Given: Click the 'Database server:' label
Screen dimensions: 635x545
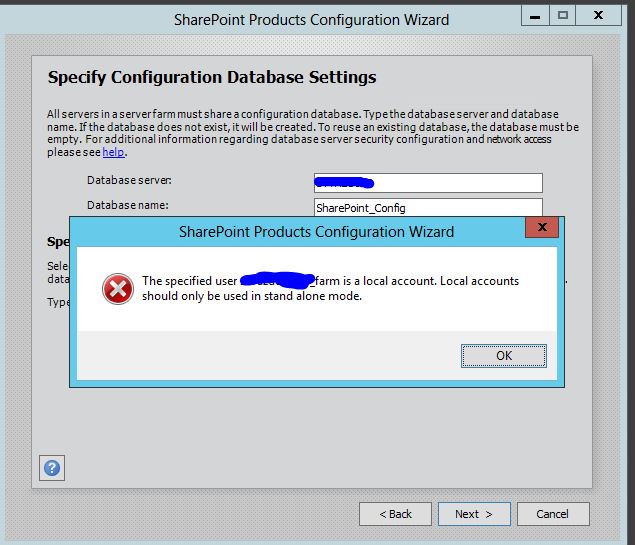Looking at the screenshot, I should [129, 180].
